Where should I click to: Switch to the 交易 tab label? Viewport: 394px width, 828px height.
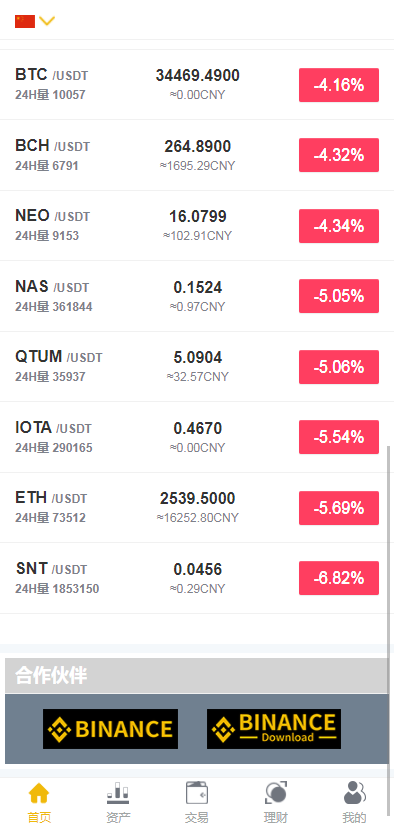click(197, 817)
